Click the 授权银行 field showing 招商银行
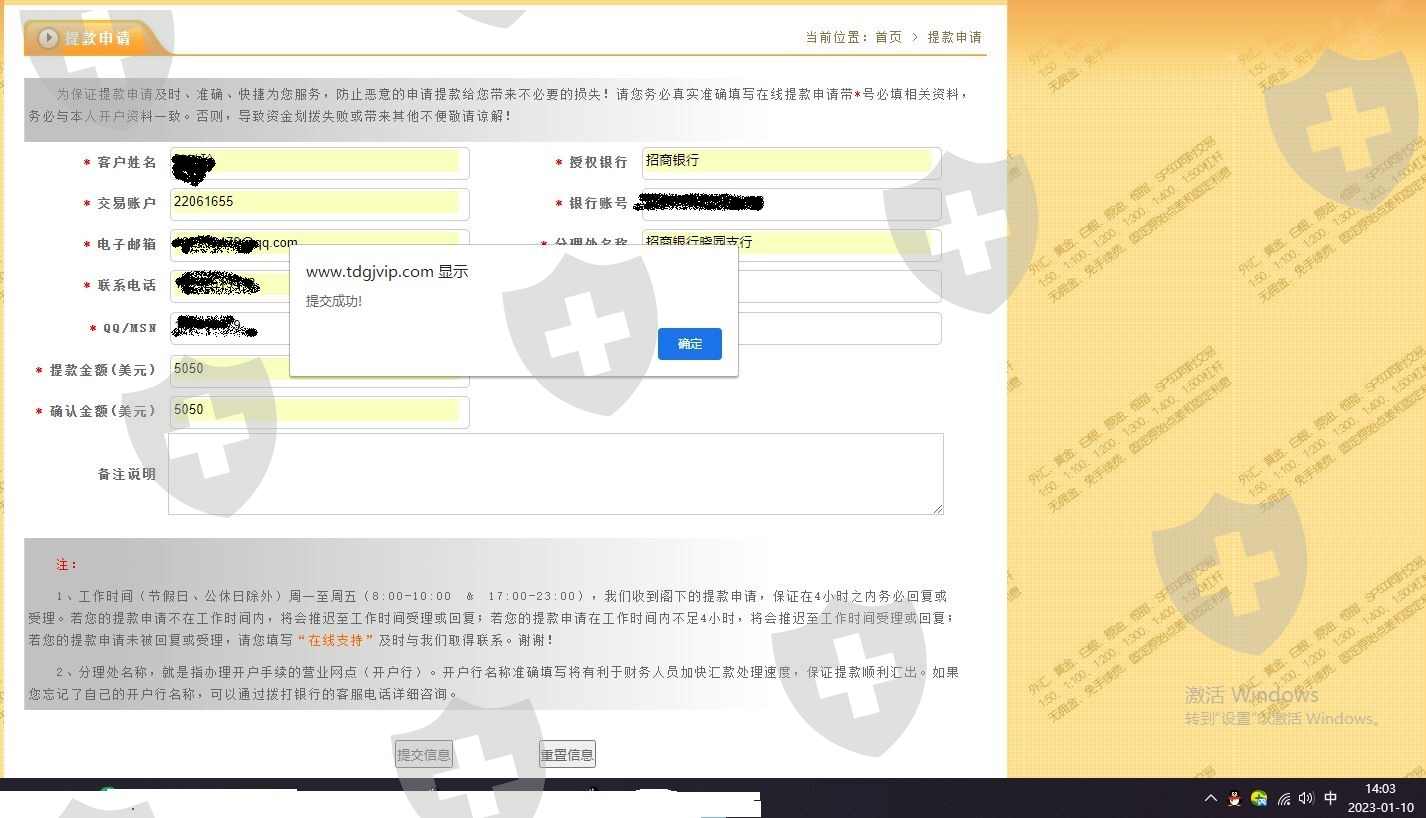This screenshot has width=1426, height=818. pos(791,163)
